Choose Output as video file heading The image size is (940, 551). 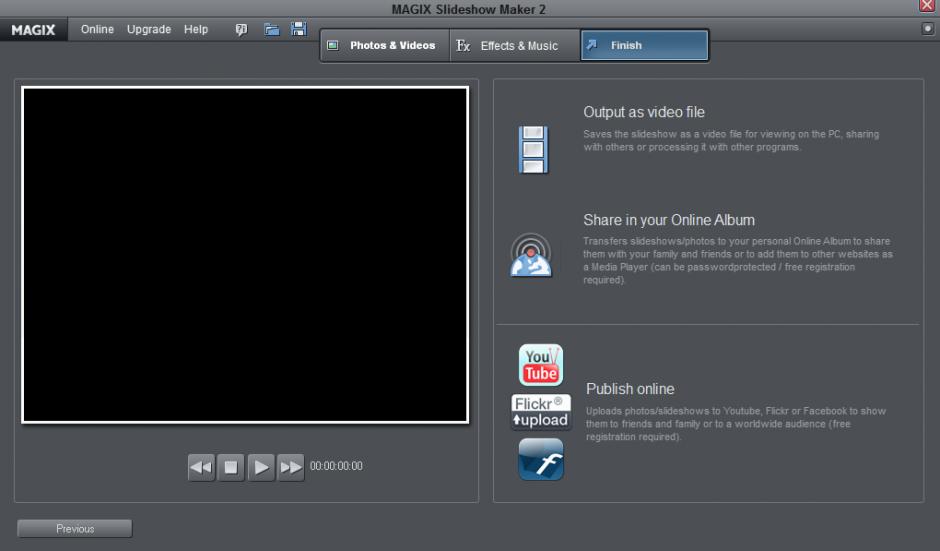[x=644, y=112]
